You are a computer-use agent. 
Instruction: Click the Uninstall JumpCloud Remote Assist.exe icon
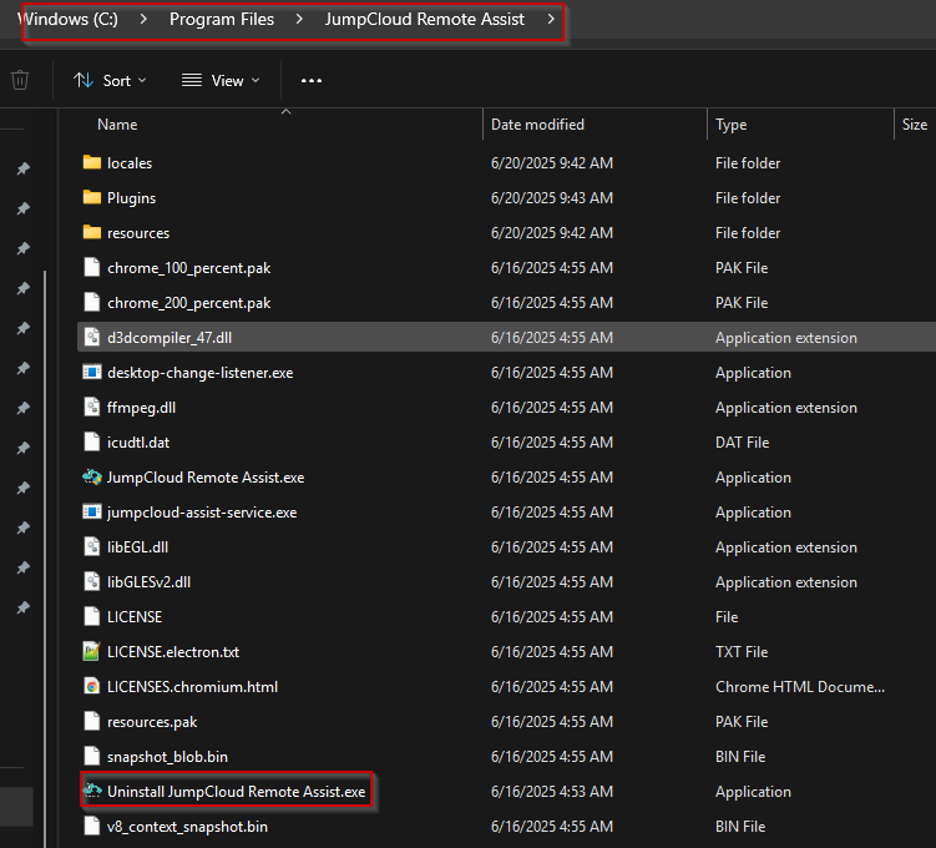click(92, 791)
